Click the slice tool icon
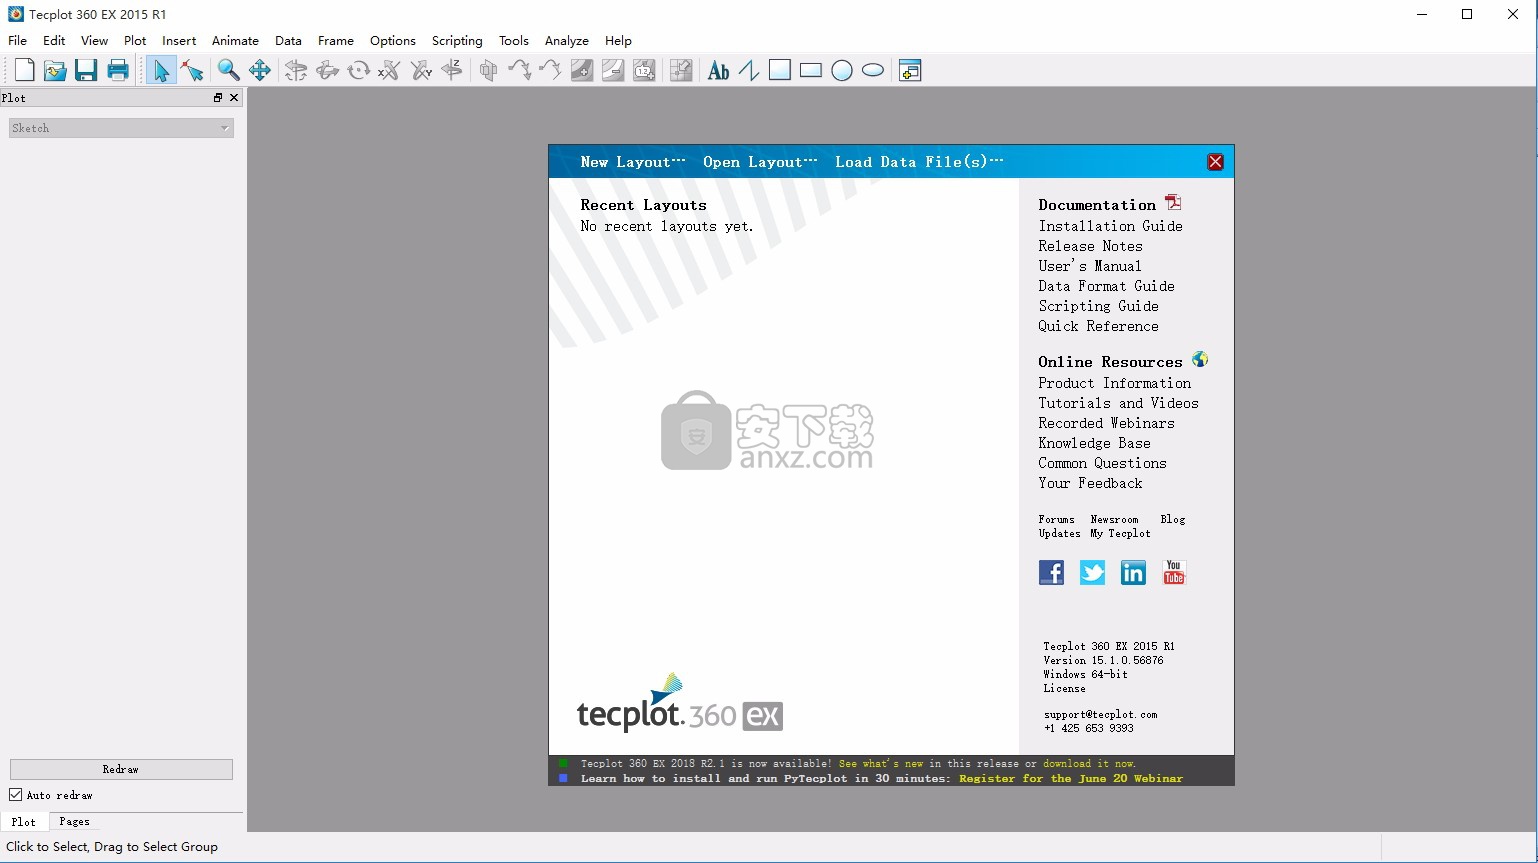The height and width of the screenshot is (863, 1538). (x=488, y=70)
